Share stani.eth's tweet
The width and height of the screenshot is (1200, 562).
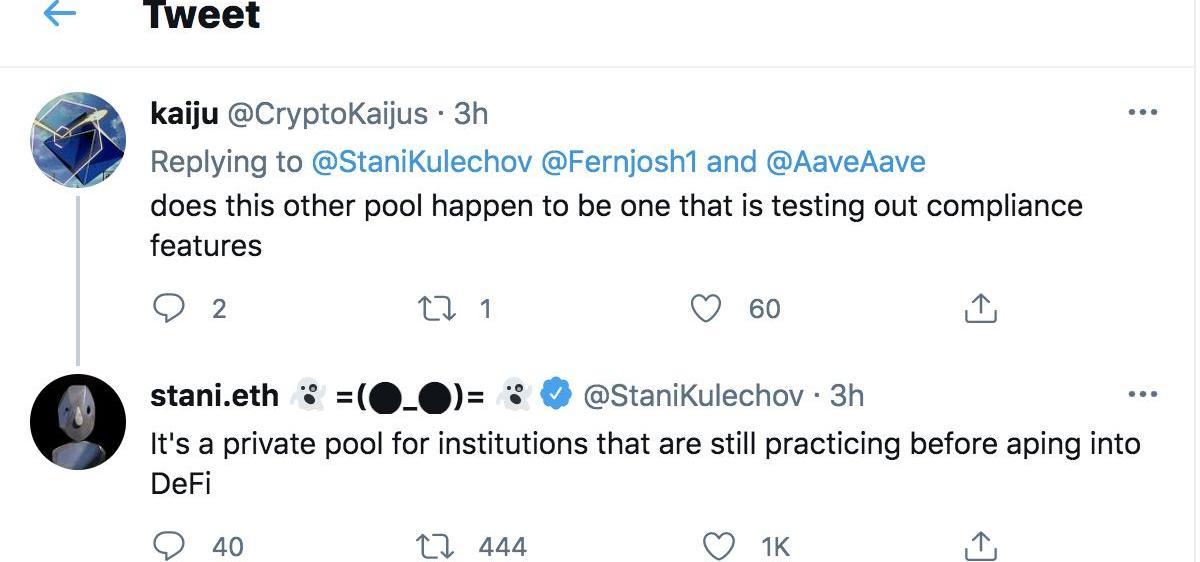tap(980, 546)
